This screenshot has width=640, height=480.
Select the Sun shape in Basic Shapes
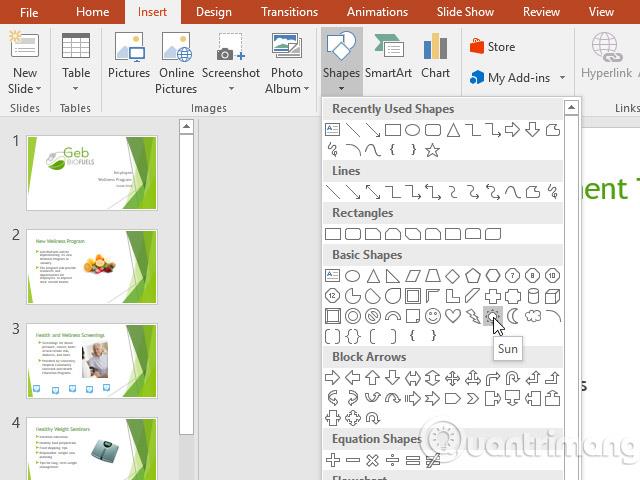[492, 316]
